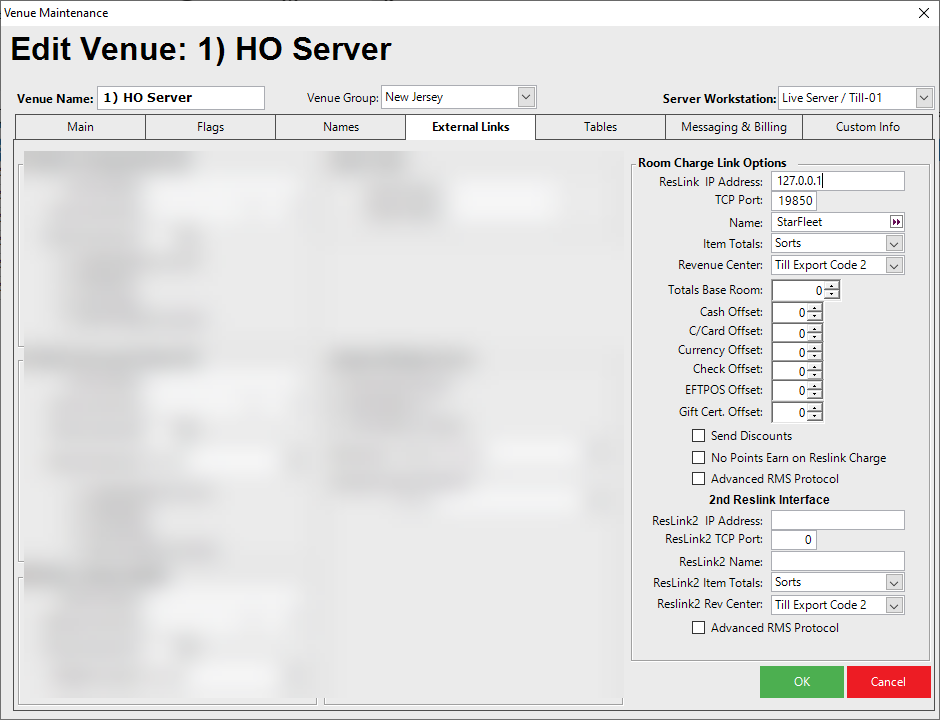Viewport: 940px width, 720px height.
Task: Increase the C/Card Offset value
Action: pos(815,327)
